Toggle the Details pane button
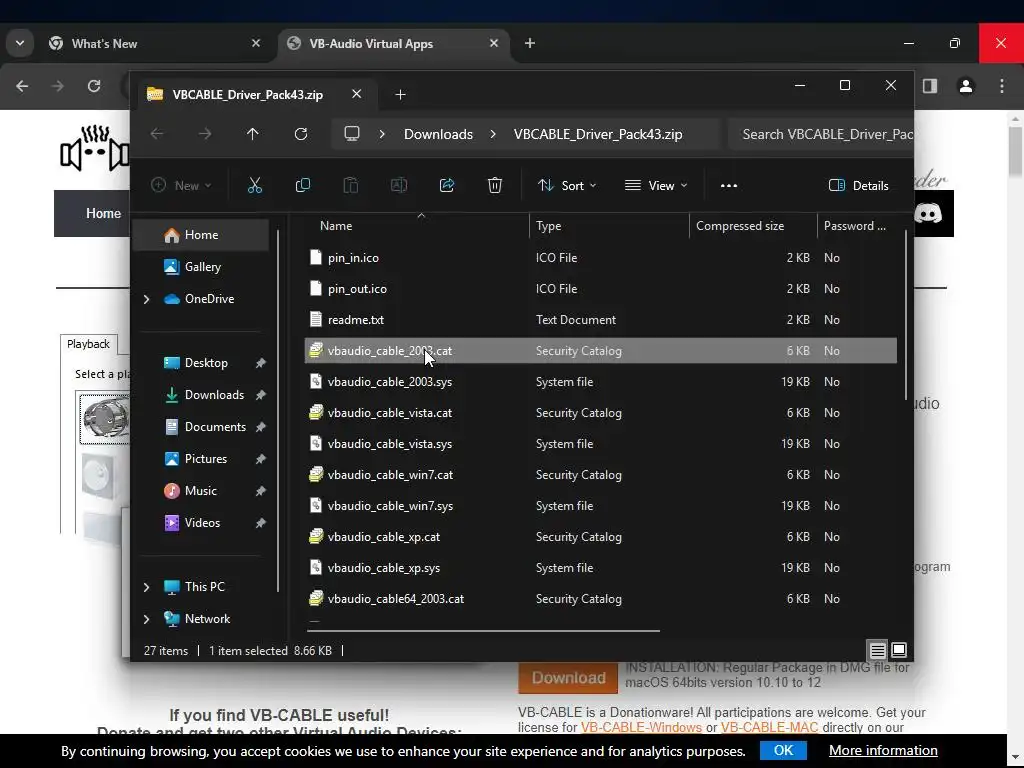The height and width of the screenshot is (768, 1024). (858, 185)
